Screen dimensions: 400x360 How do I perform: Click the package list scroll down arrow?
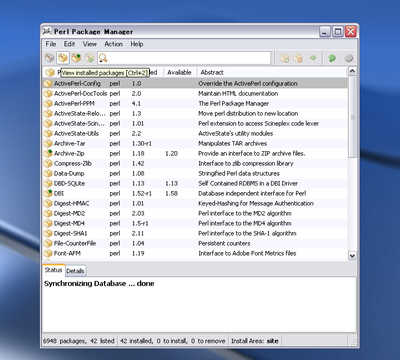(x=352, y=256)
